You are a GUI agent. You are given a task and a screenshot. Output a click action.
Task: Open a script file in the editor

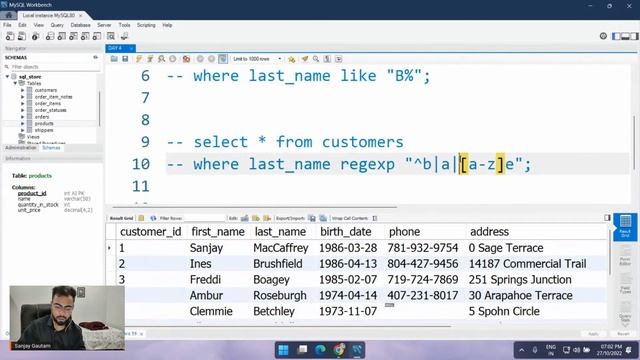coord(114,59)
